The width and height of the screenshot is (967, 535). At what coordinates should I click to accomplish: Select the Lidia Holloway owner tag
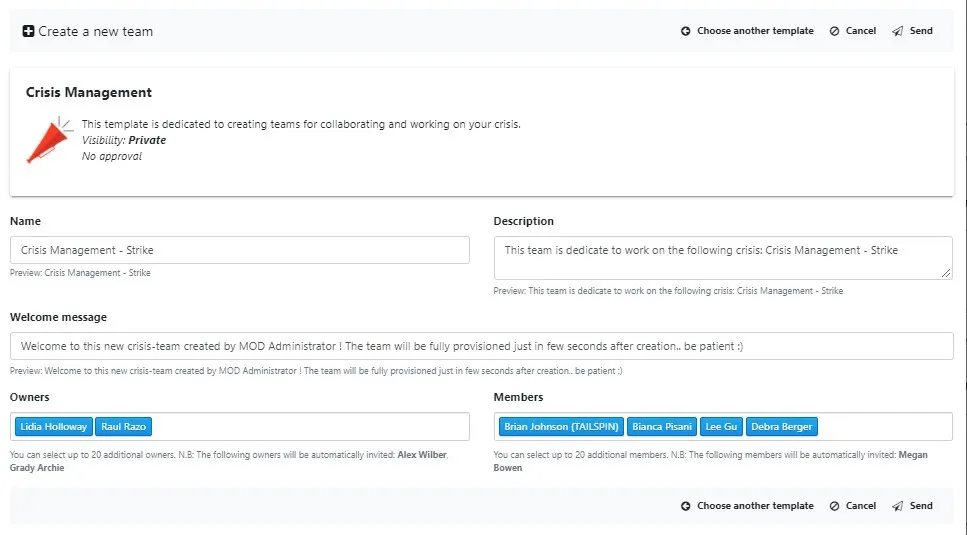tap(54, 427)
